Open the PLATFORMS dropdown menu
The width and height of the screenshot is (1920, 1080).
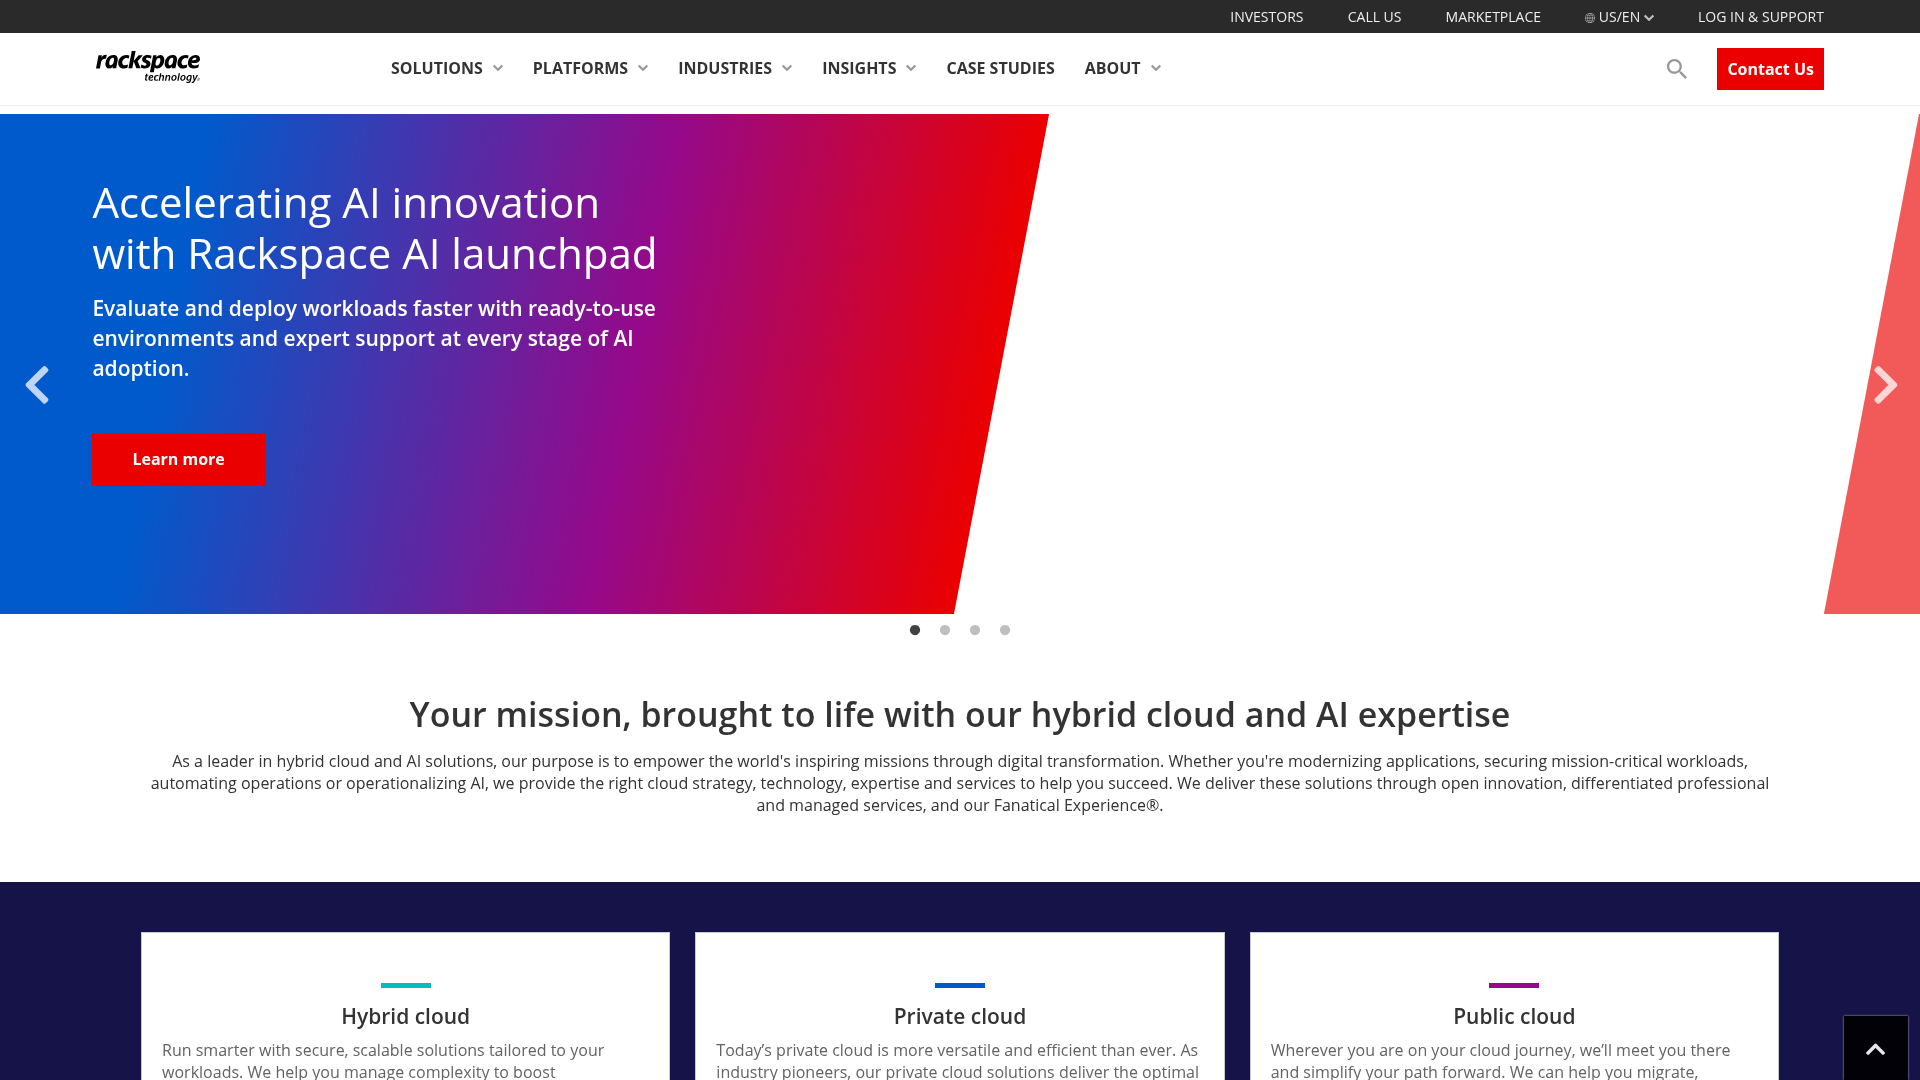click(x=589, y=68)
